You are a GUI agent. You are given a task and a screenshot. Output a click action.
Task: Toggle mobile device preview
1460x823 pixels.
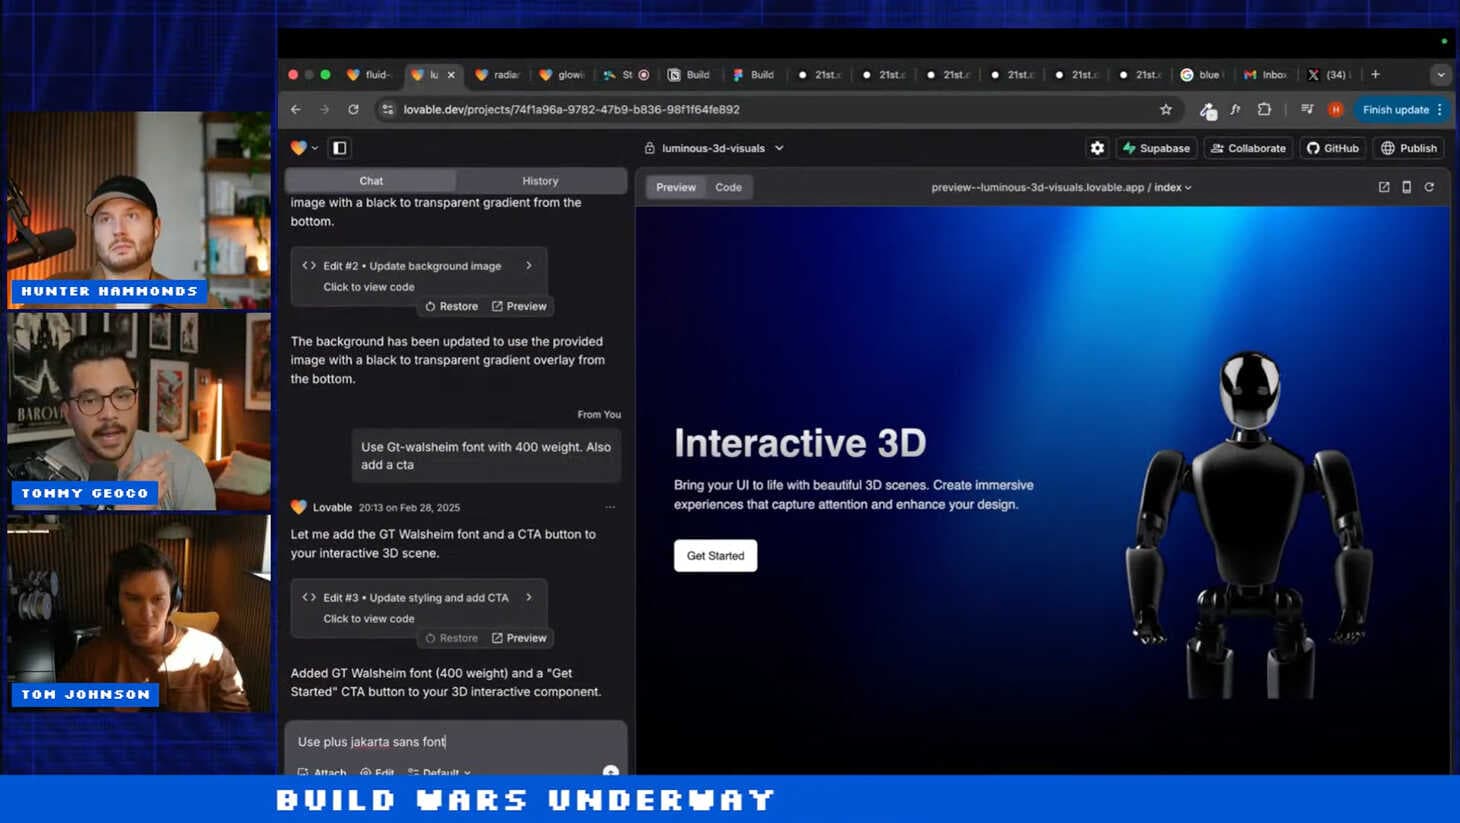(1406, 187)
